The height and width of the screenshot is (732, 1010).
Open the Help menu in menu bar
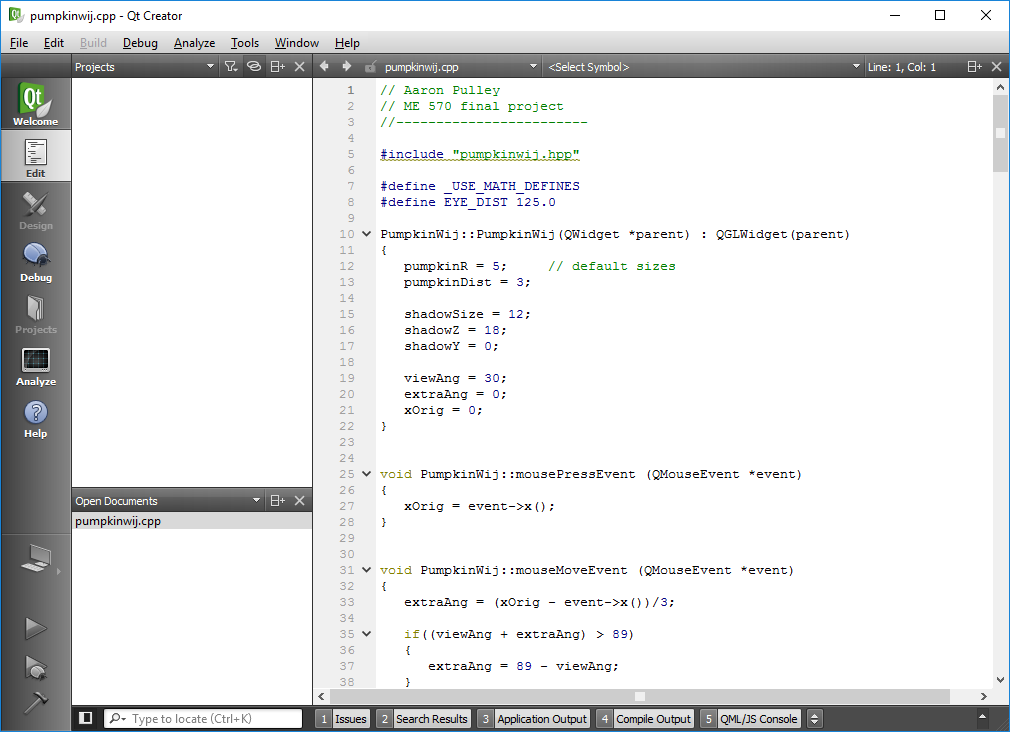tap(347, 43)
